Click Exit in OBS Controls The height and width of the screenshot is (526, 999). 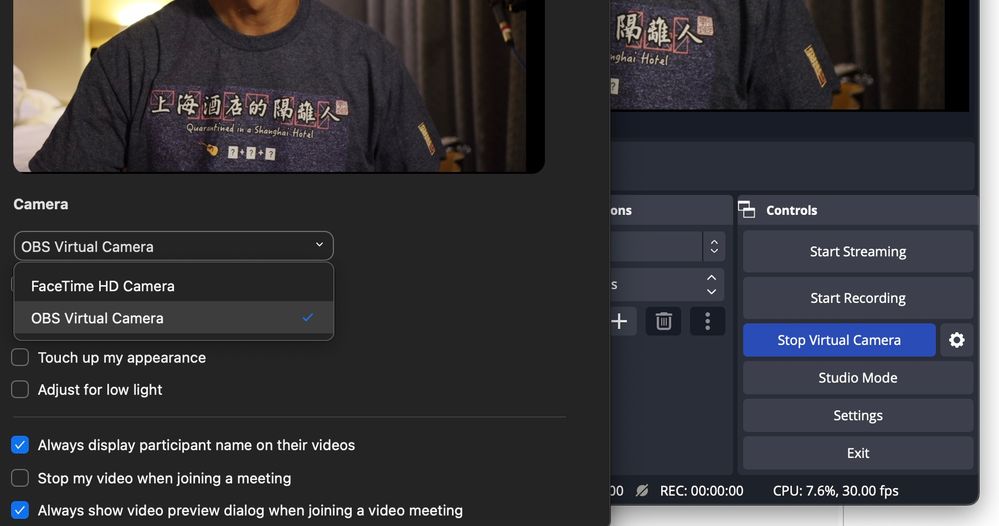(858, 453)
